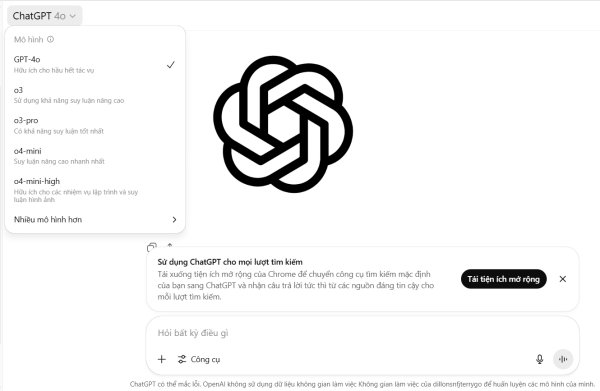600x391 pixels.
Task: Choose the o3 model option
Action: pyautogui.click(x=95, y=95)
